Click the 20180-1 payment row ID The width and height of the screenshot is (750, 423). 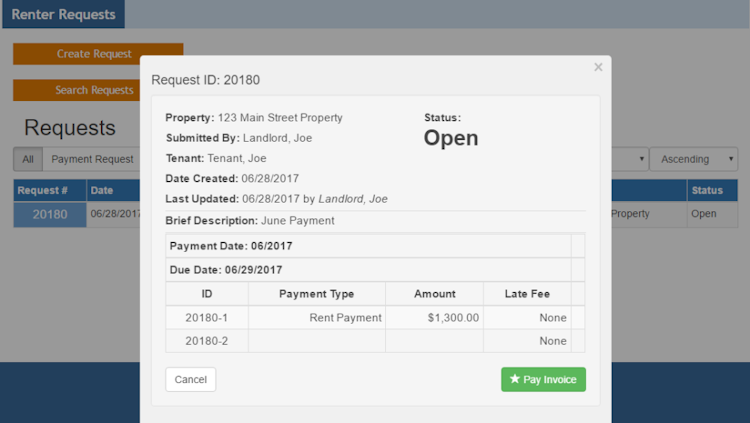[x=207, y=318]
